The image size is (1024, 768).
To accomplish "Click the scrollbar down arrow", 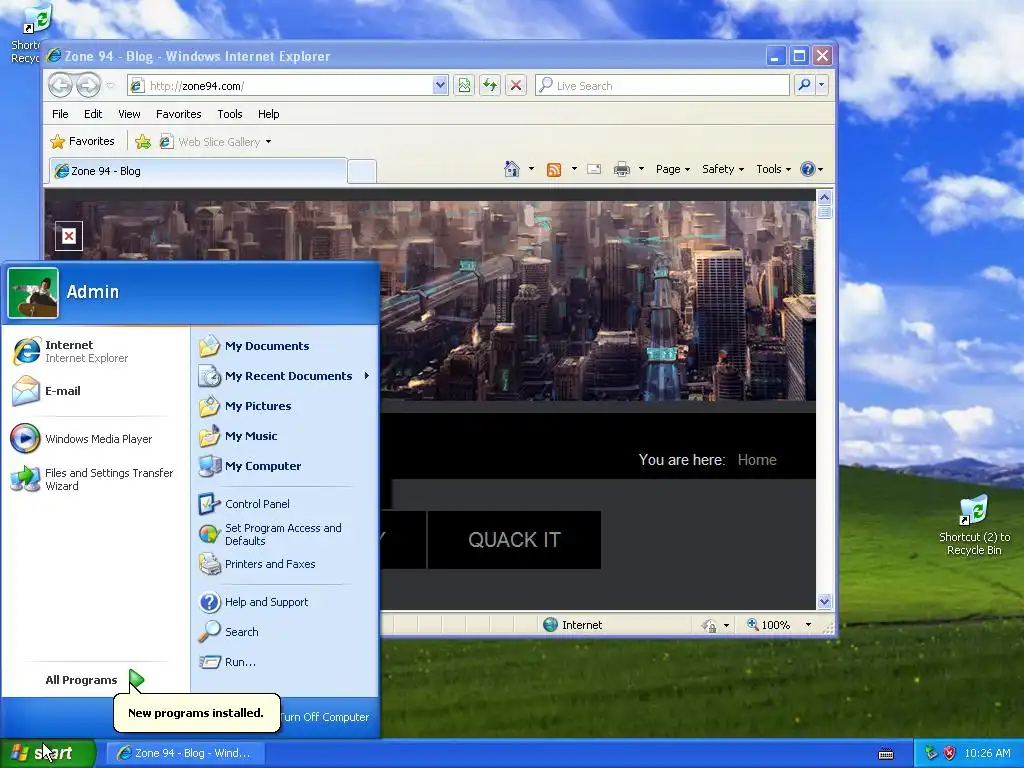I will pyautogui.click(x=824, y=601).
